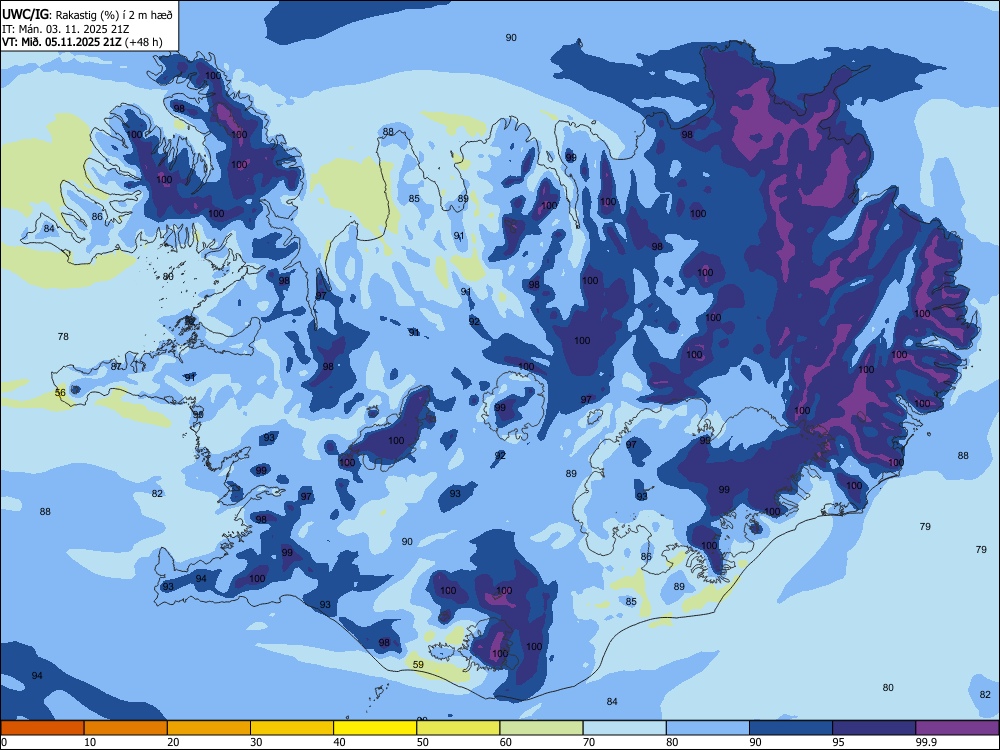Click the legend tick label "95"

[x=838, y=742]
